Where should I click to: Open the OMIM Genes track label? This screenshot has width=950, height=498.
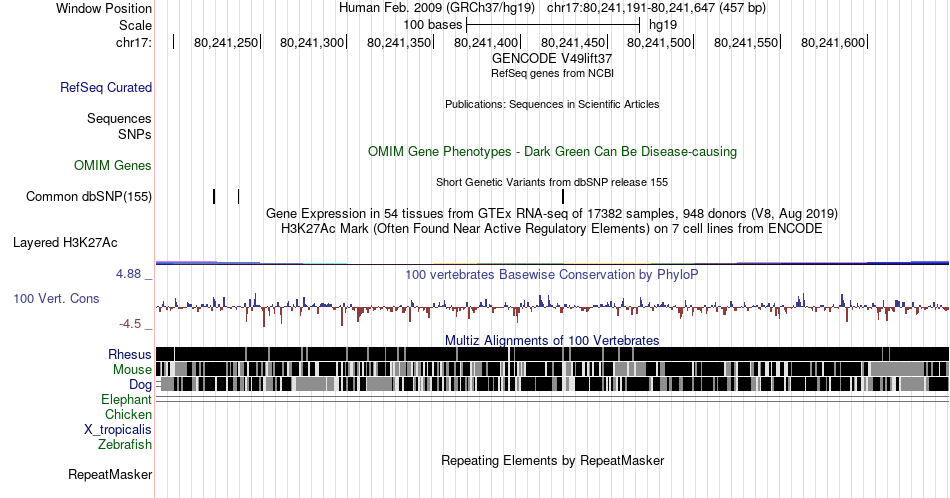113,165
